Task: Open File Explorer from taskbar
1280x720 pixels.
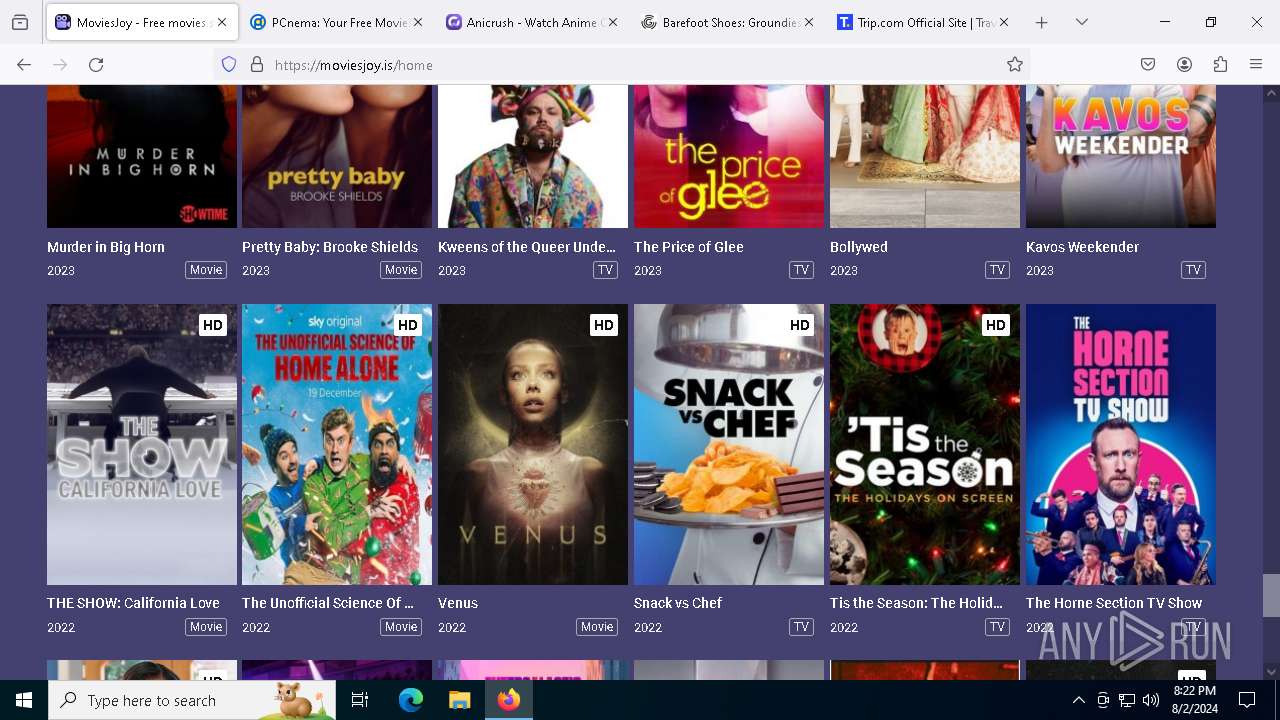Action: 459,700
